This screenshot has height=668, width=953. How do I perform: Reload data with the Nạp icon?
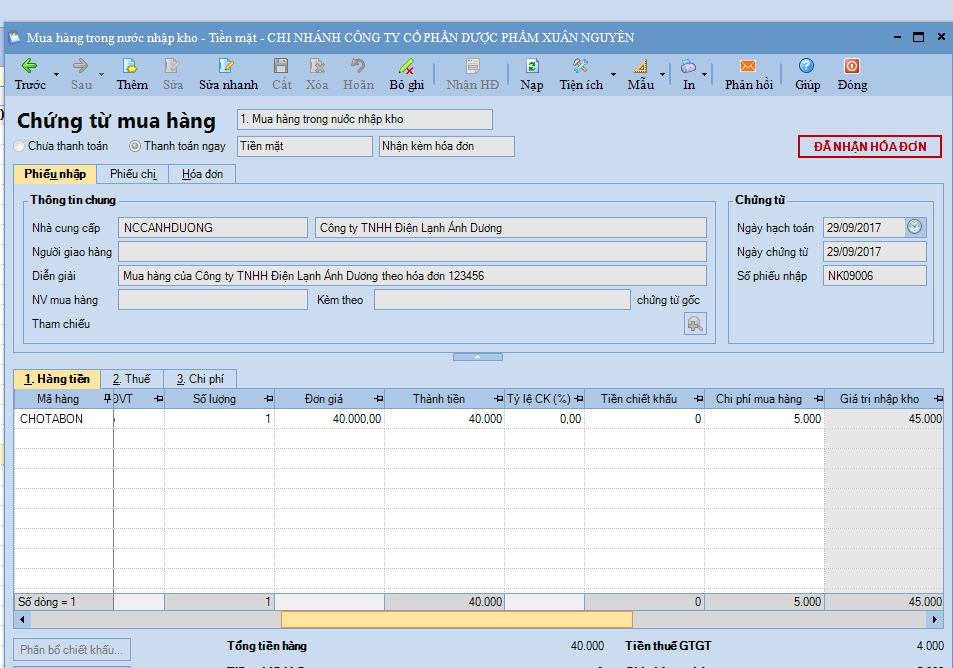pos(532,66)
